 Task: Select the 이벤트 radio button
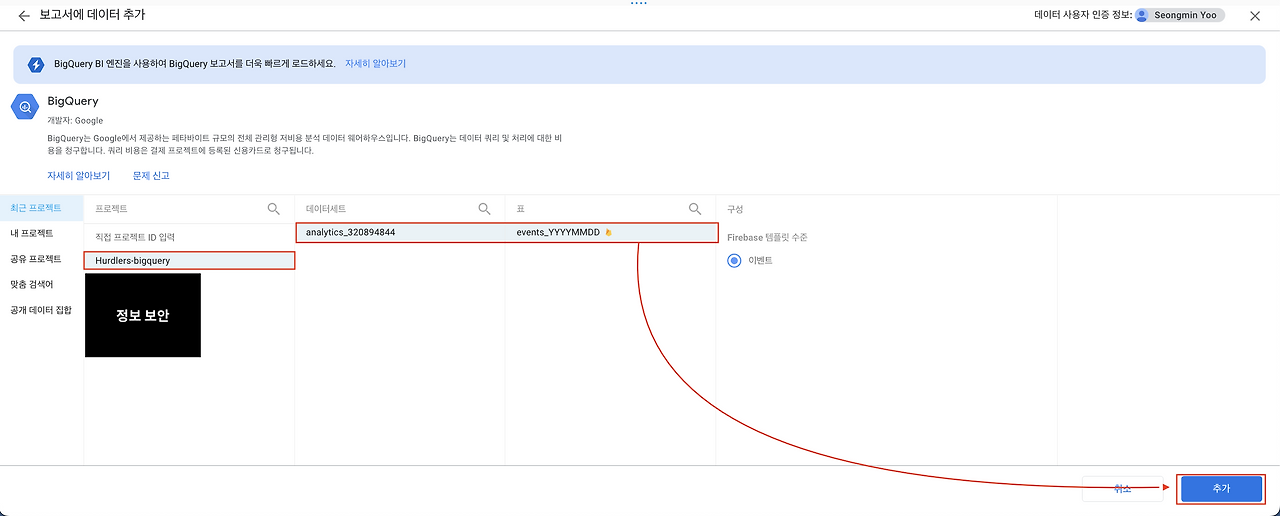click(735, 260)
